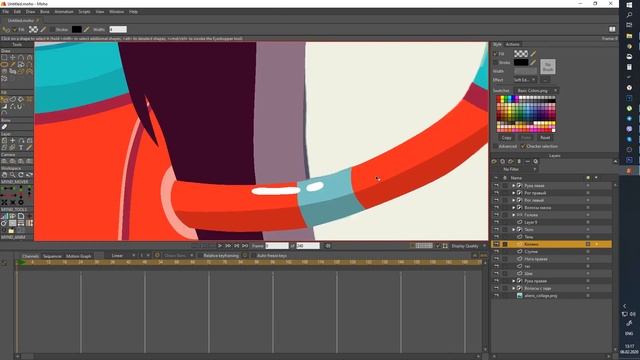Select the Rotate Workspace tool
Viewport: 640px width, 360px height.
21,175
